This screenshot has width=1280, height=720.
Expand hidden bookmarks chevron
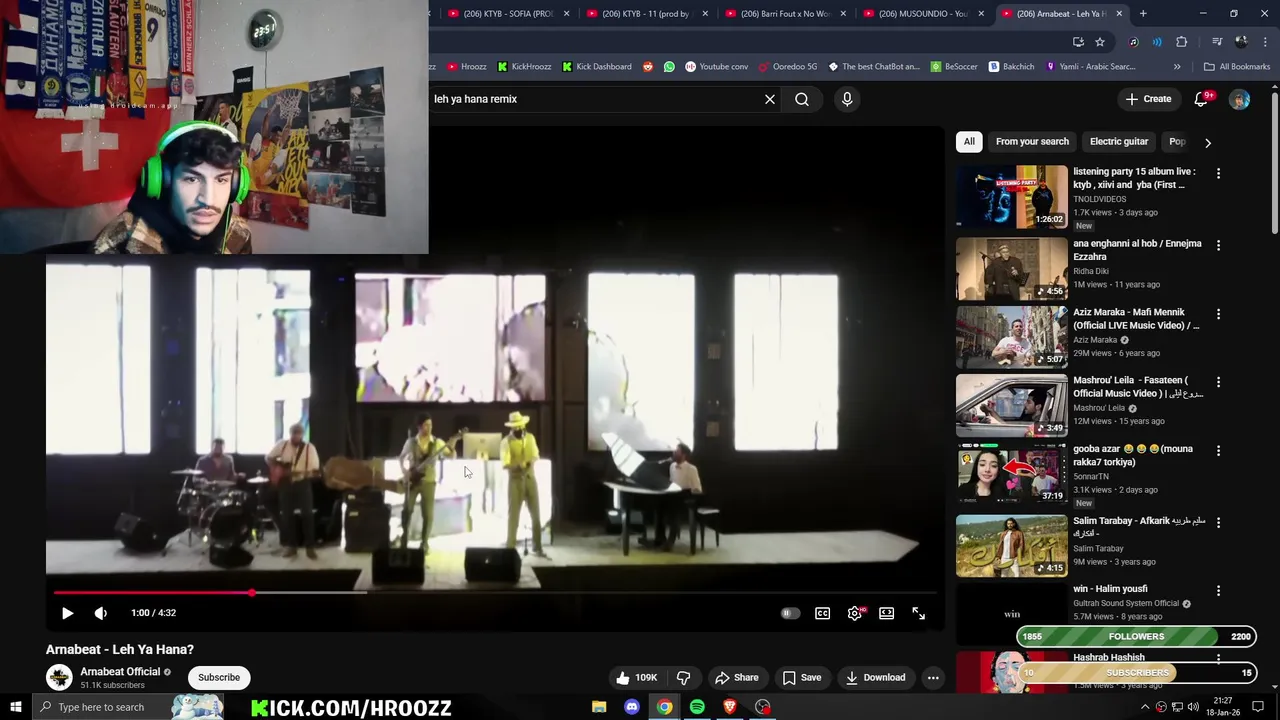click(x=1177, y=67)
